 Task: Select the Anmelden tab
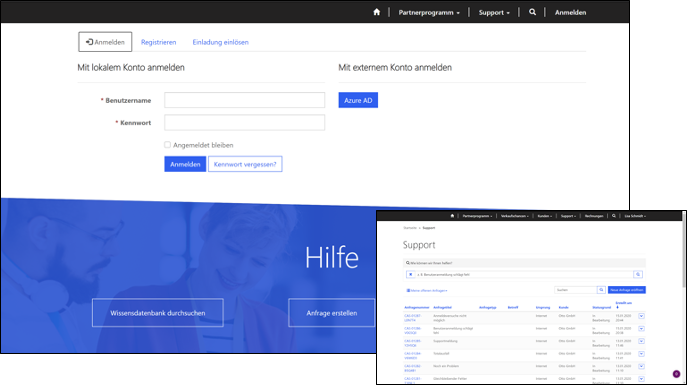pyautogui.click(x=105, y=42)
